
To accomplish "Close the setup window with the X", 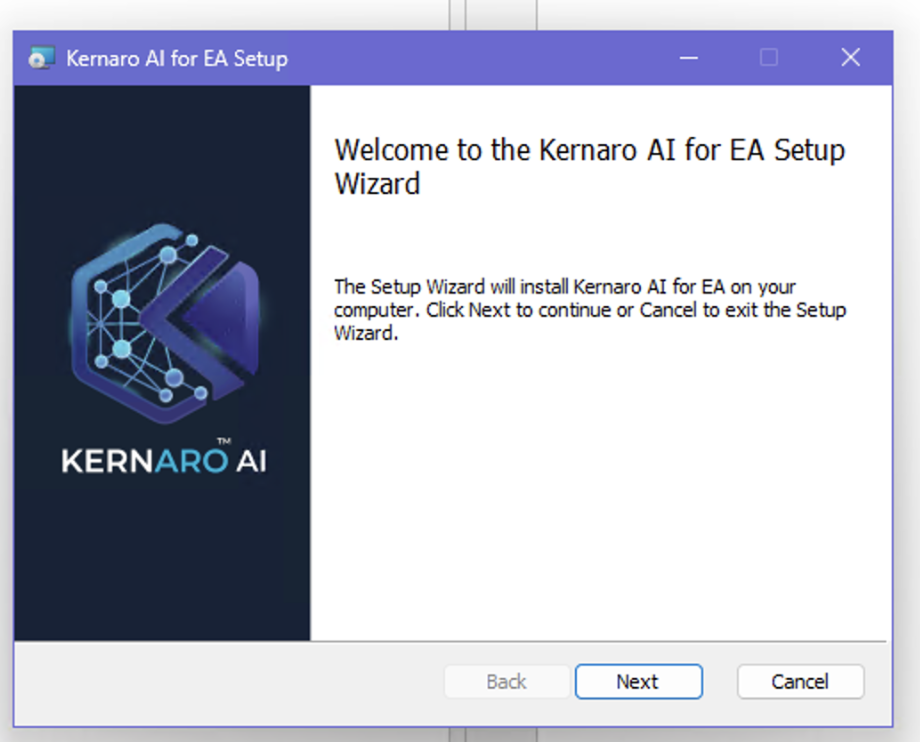I will click(x=850, y=57).
